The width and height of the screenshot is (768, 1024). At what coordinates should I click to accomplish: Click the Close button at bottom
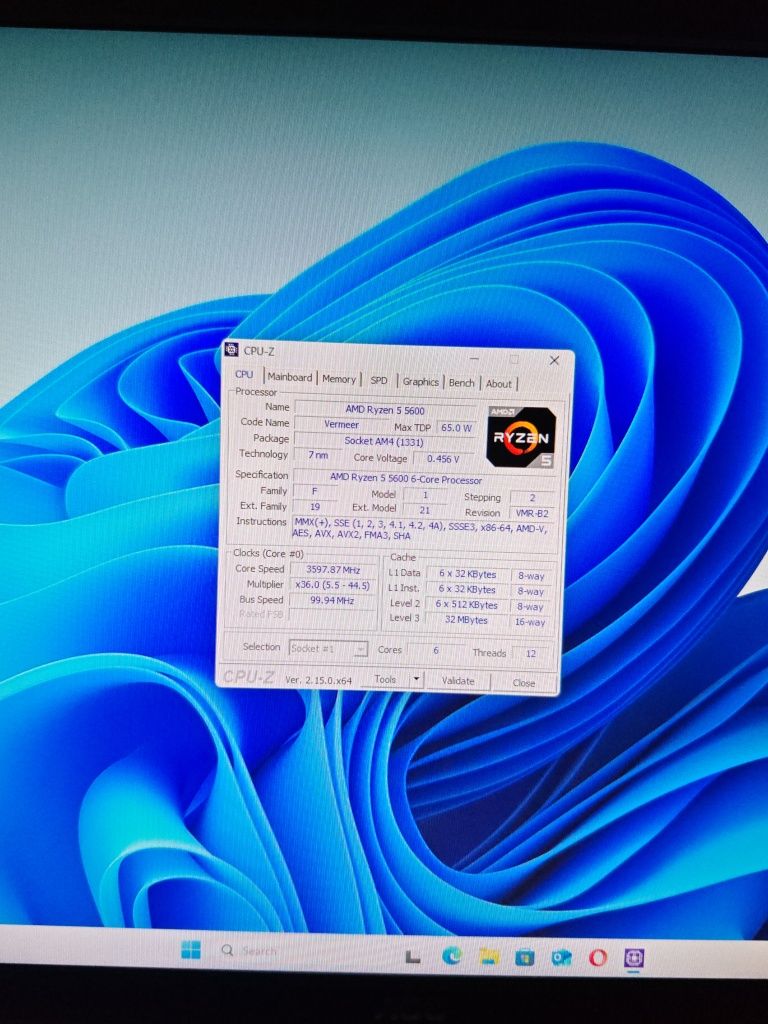click(x=524, y=682)
